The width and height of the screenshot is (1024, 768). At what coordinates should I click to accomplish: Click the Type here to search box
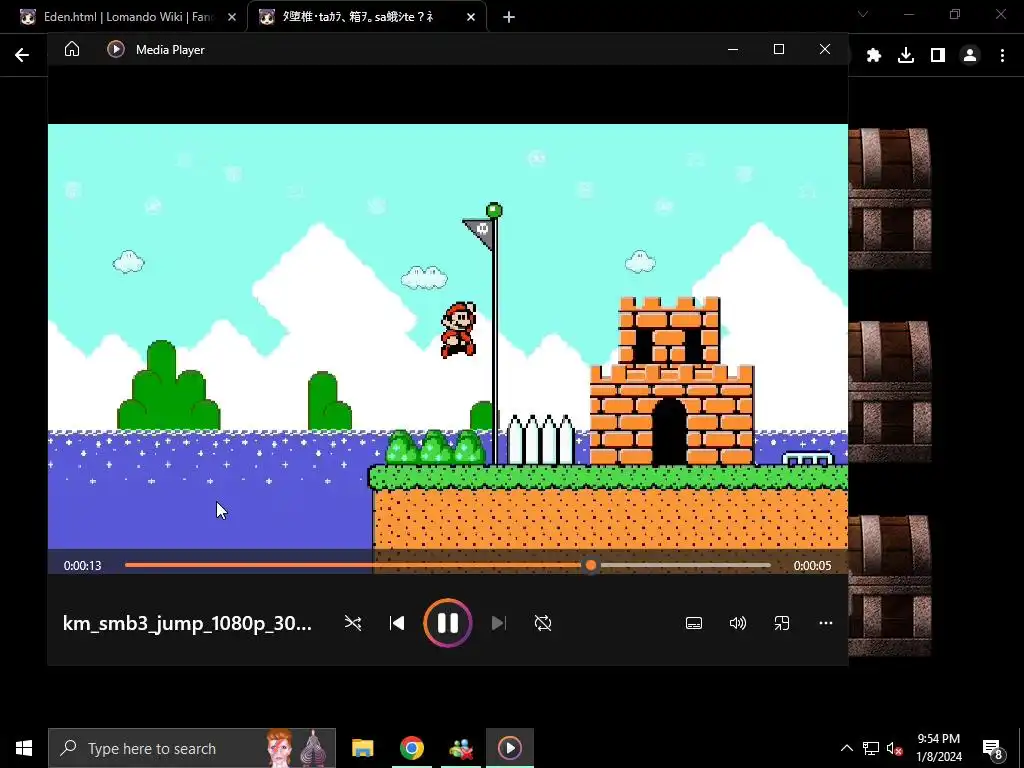pyautogui.click(x=192, y=748)
